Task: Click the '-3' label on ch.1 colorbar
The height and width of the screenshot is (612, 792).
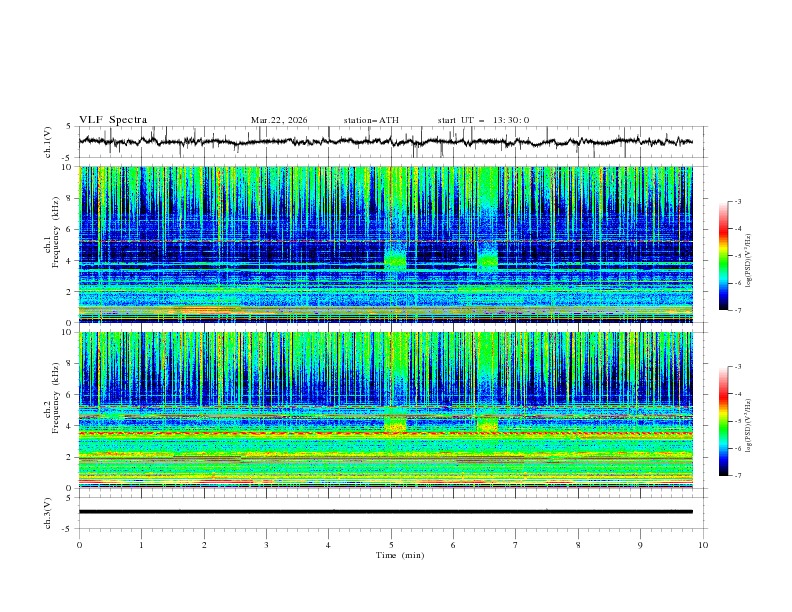Action: point(737,201)
